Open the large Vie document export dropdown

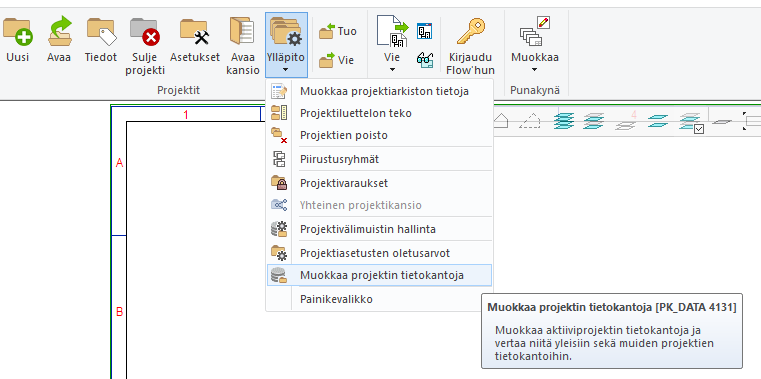coord(393,45)
